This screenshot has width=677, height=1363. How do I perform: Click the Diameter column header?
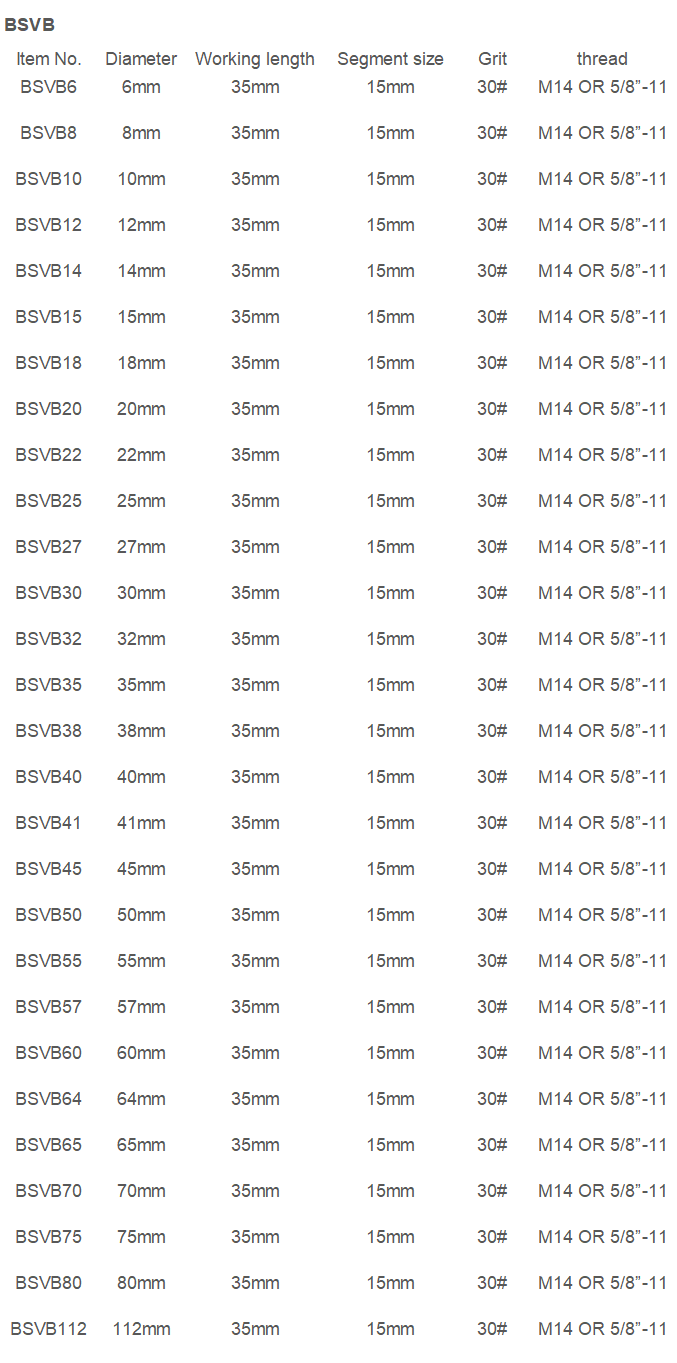(x=141, y=59)
